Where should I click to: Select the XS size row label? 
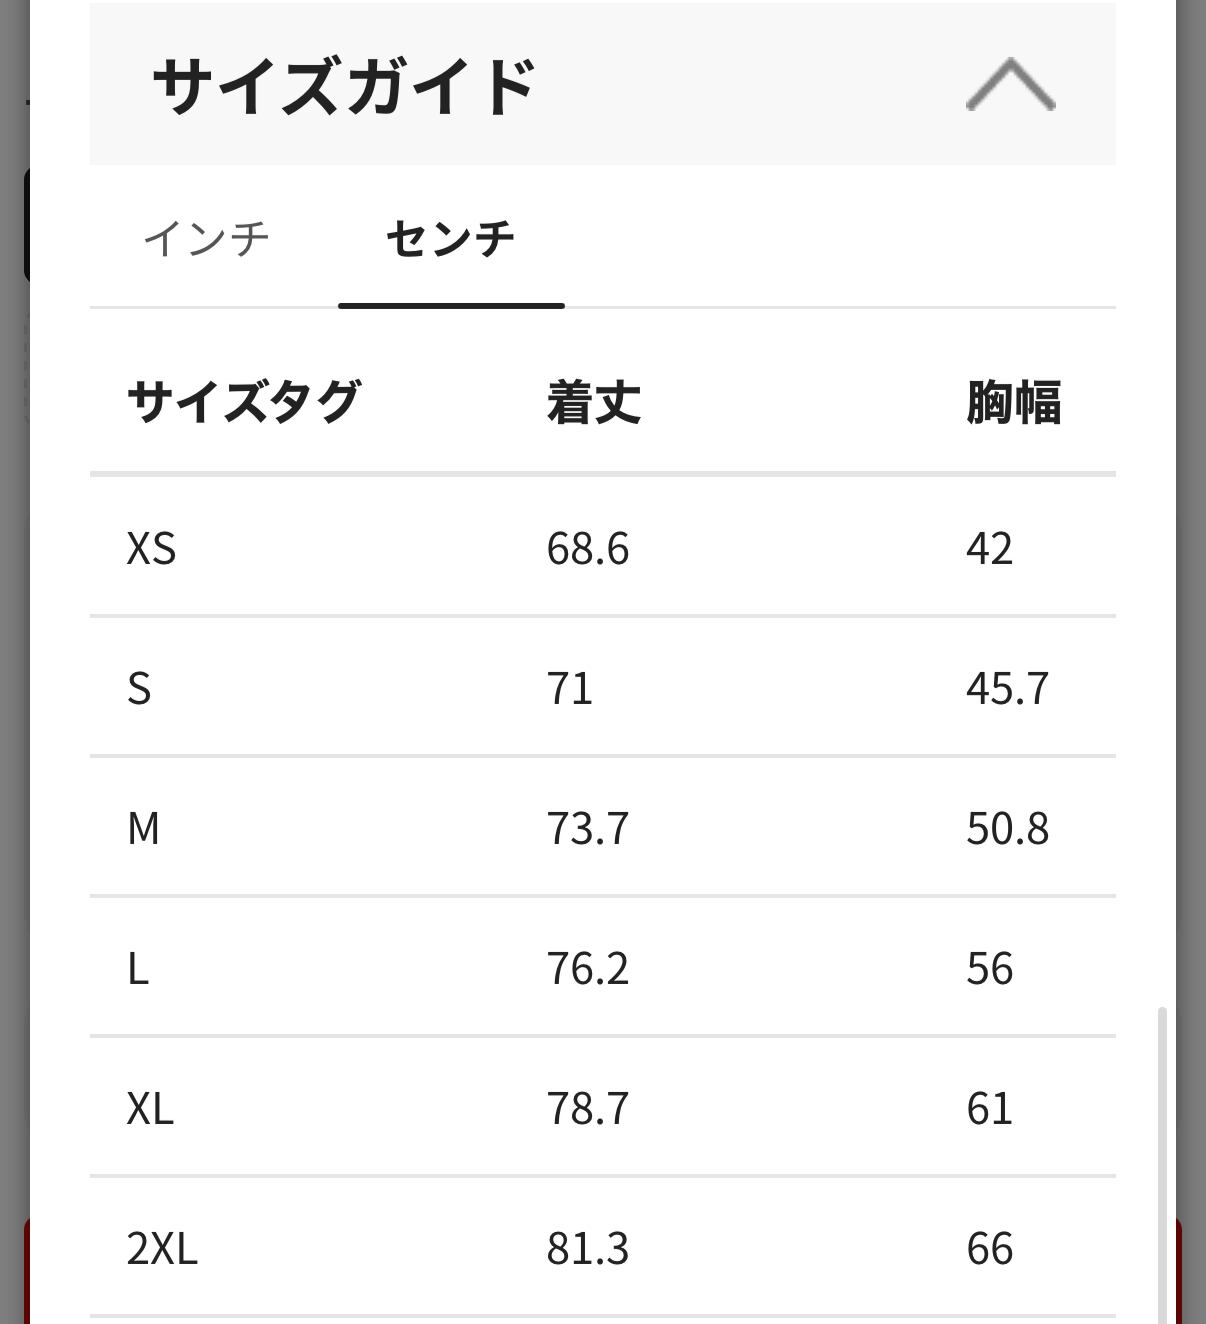point(152,548)
